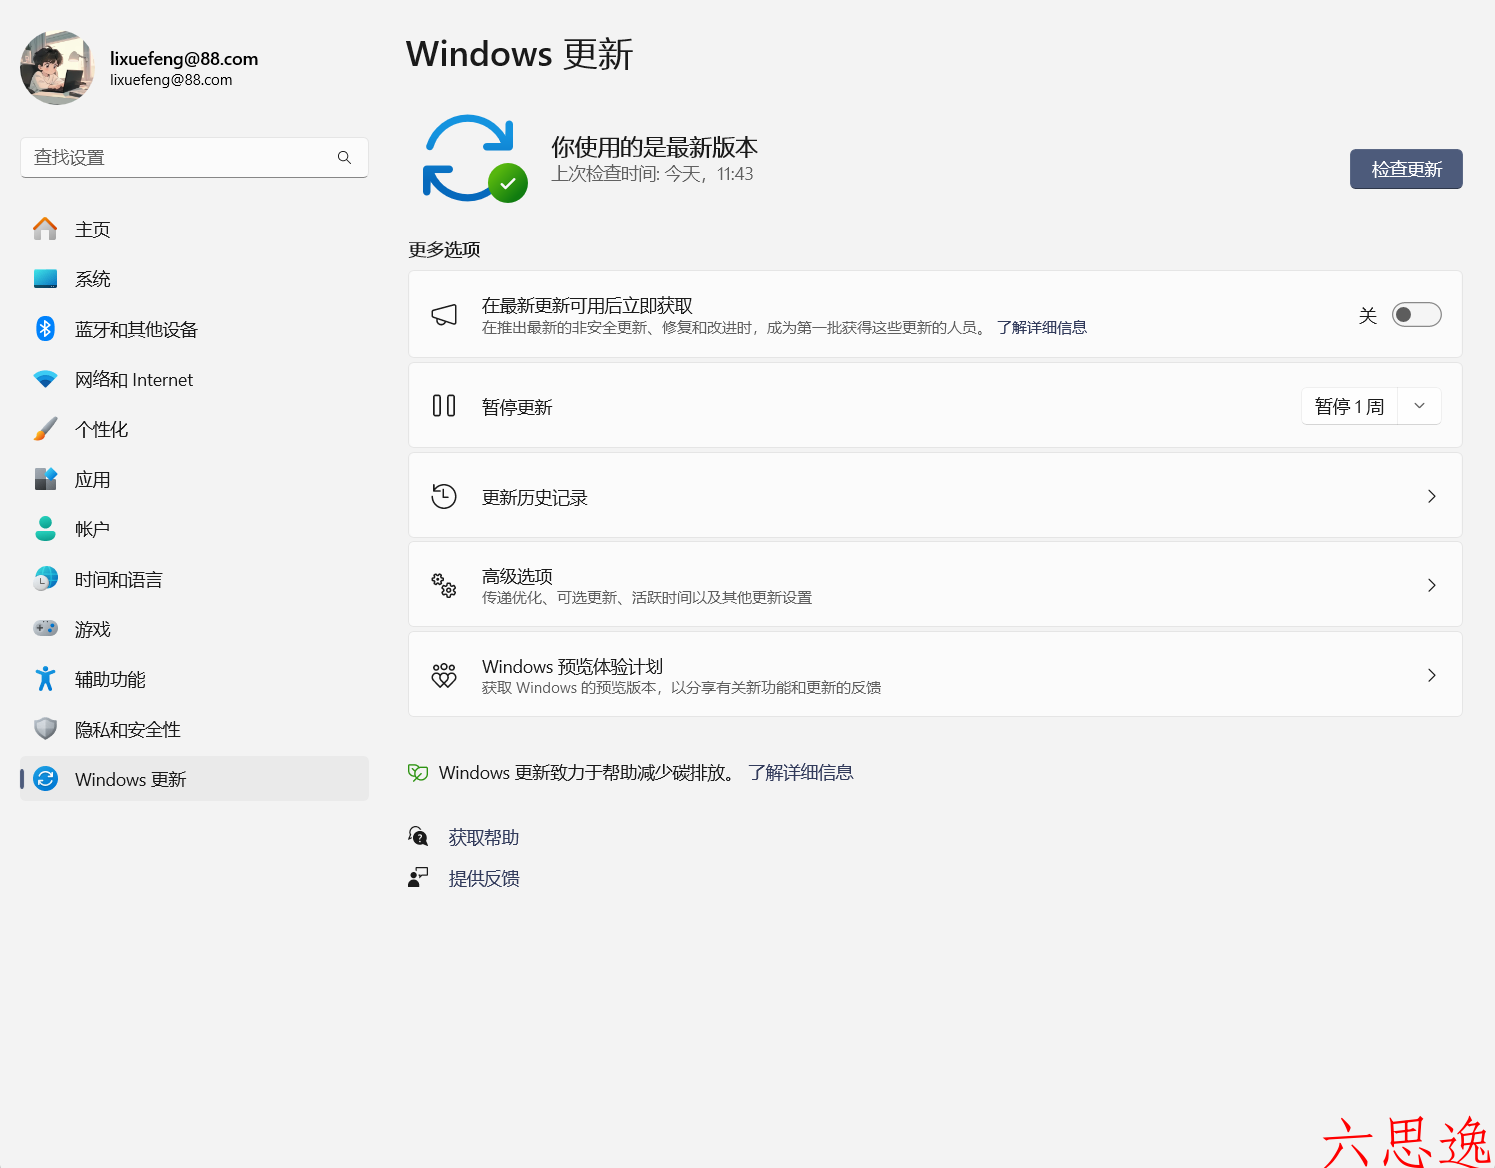Screen dimensions: 1495x1168
Task: Open 了解详细信息 link about carbon emissions
Action: [x=801, y=772]
